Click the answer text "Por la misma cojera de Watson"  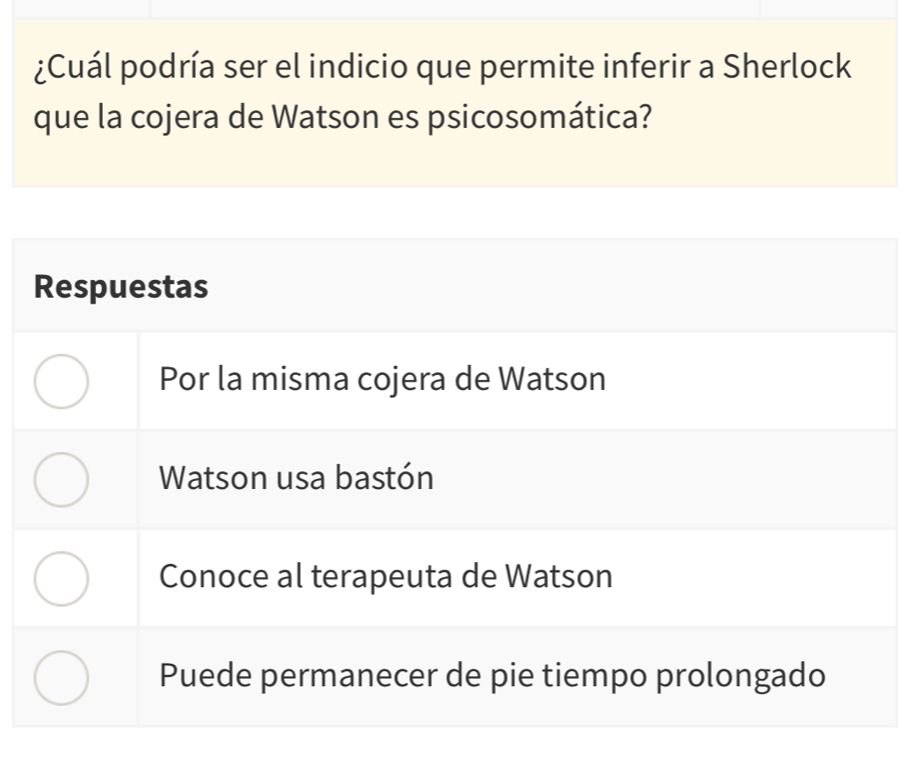[382, 381]
